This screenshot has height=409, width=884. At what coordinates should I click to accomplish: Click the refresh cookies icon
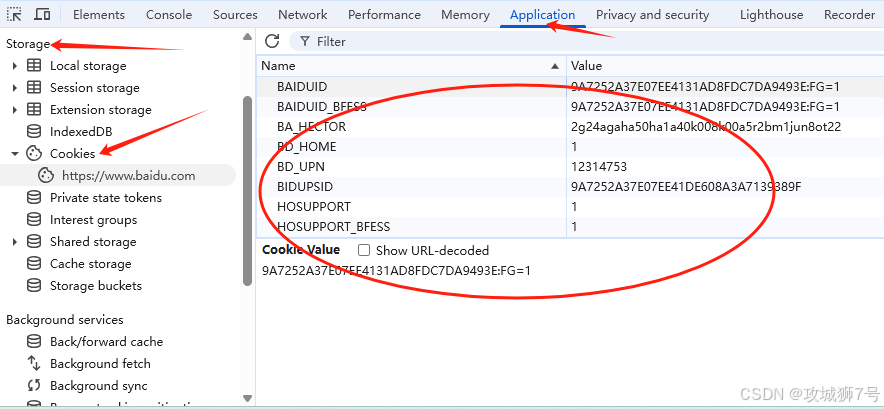[272, 41]
